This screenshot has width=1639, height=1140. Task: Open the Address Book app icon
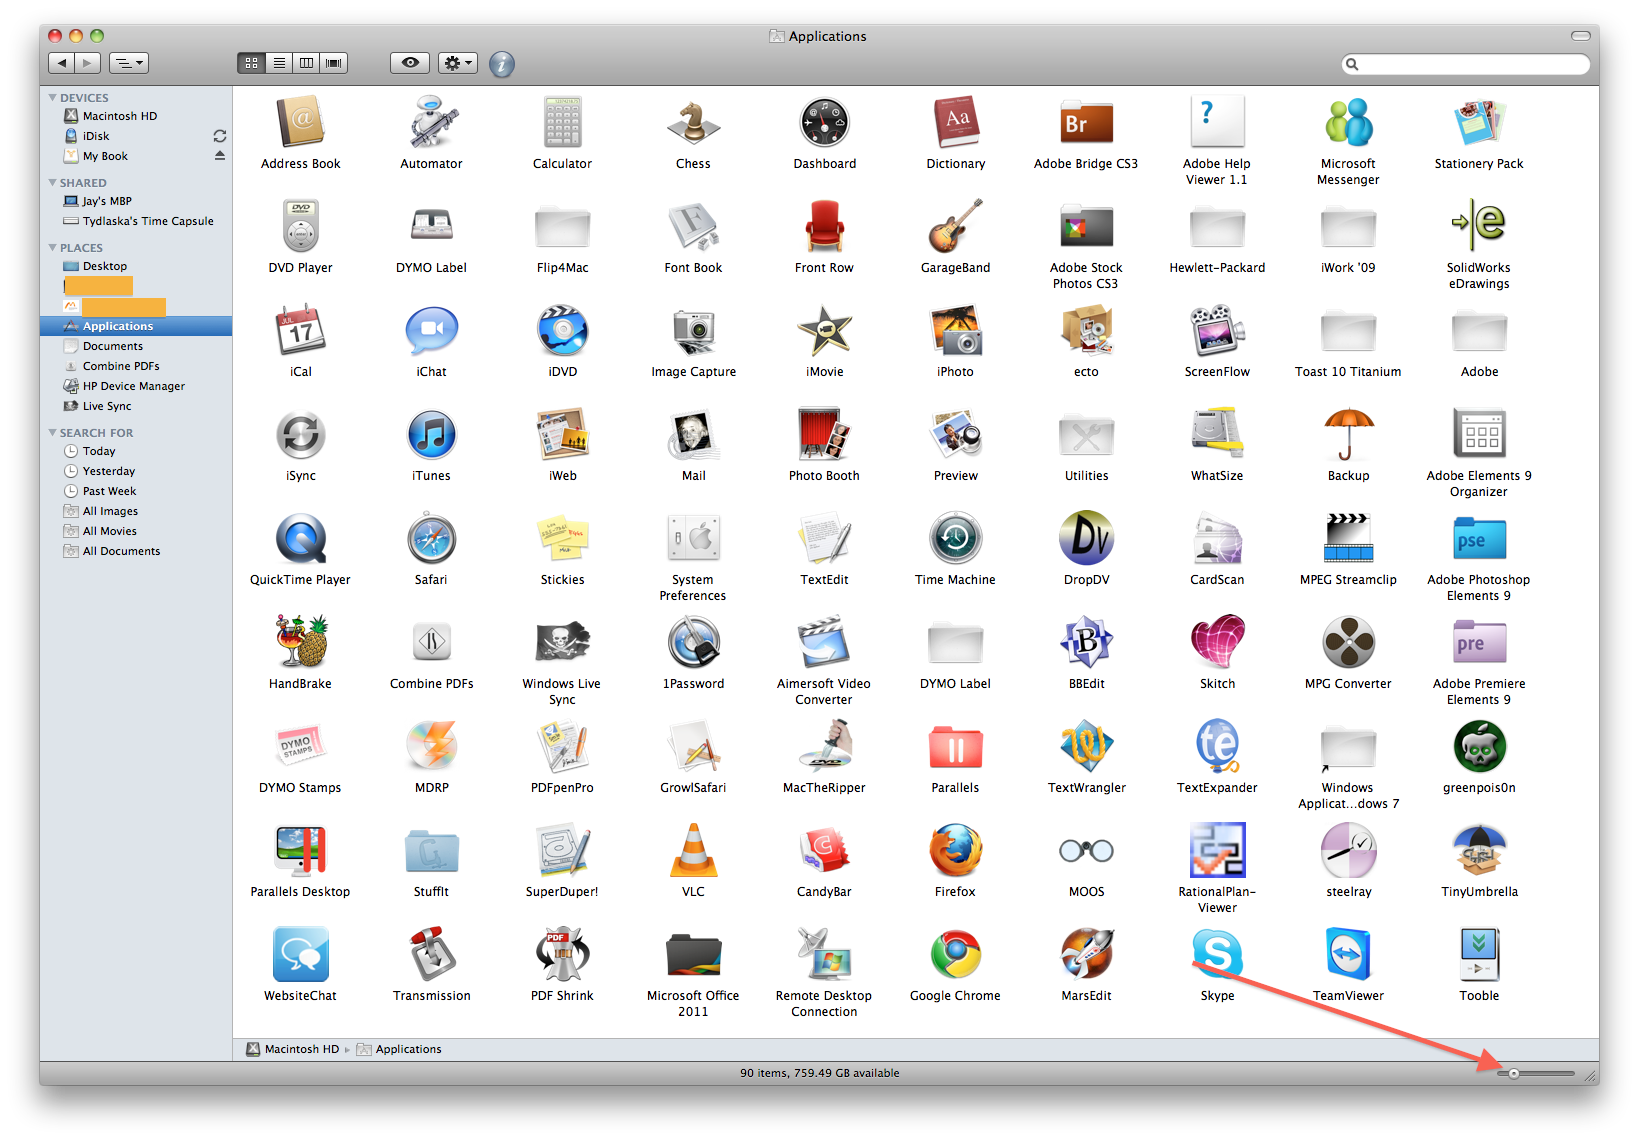click(300, 122)
